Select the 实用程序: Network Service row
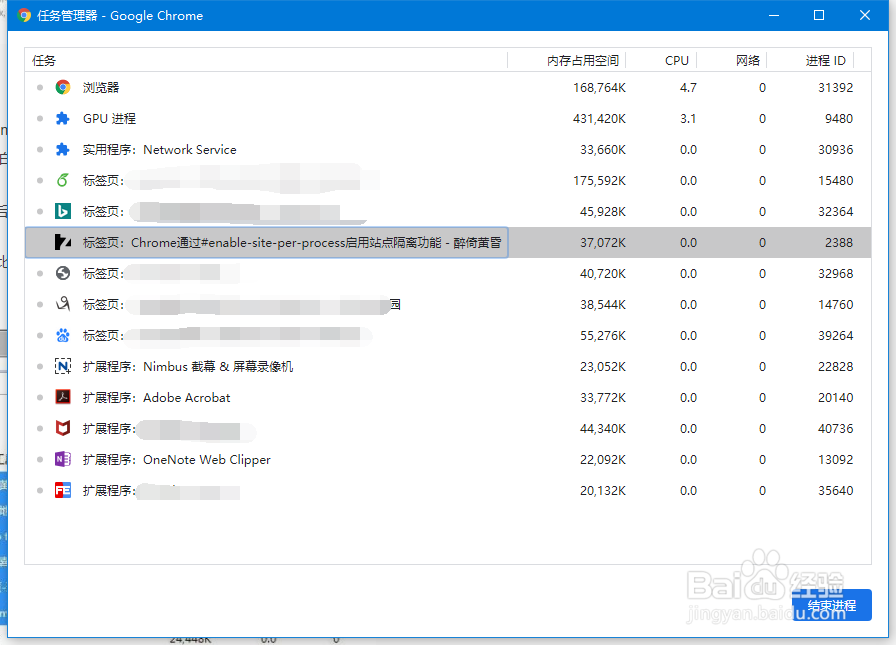This screenshot has height=645, width=896. click(x=448, y=150)
